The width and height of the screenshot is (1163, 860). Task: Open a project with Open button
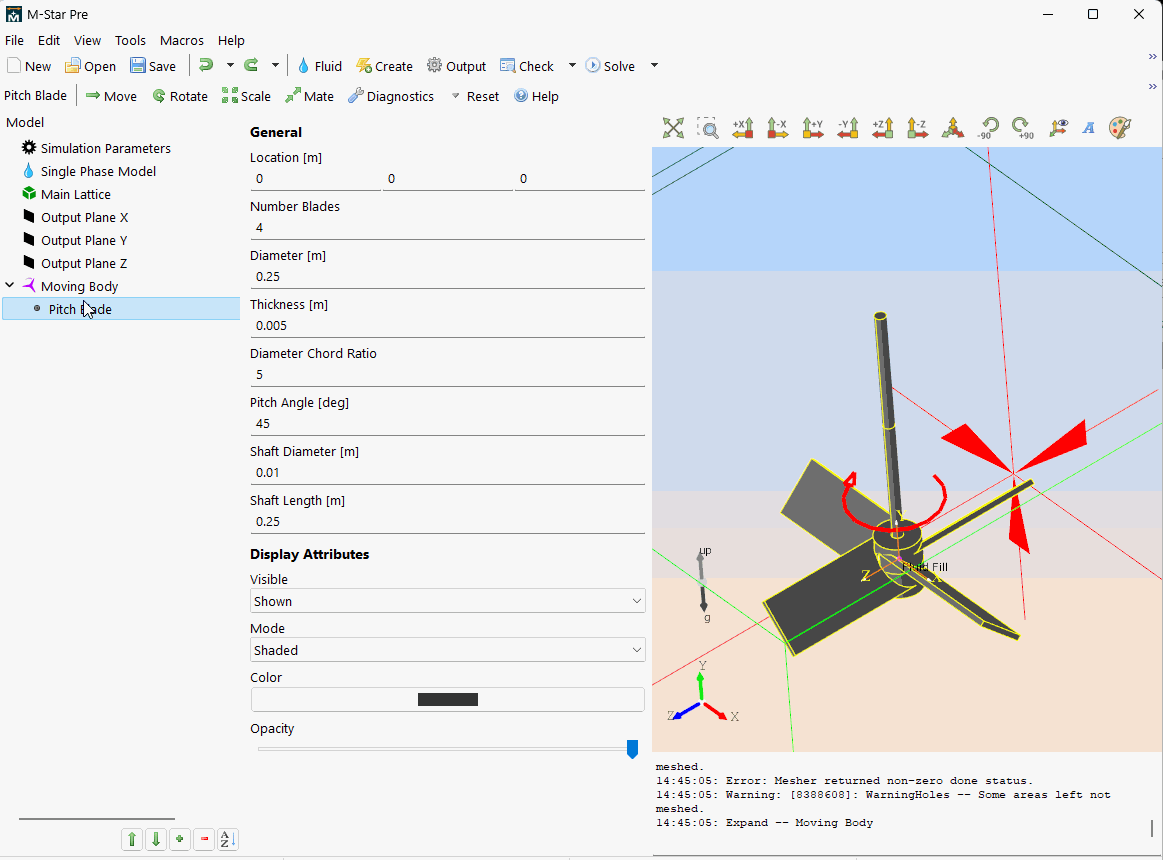90,66
